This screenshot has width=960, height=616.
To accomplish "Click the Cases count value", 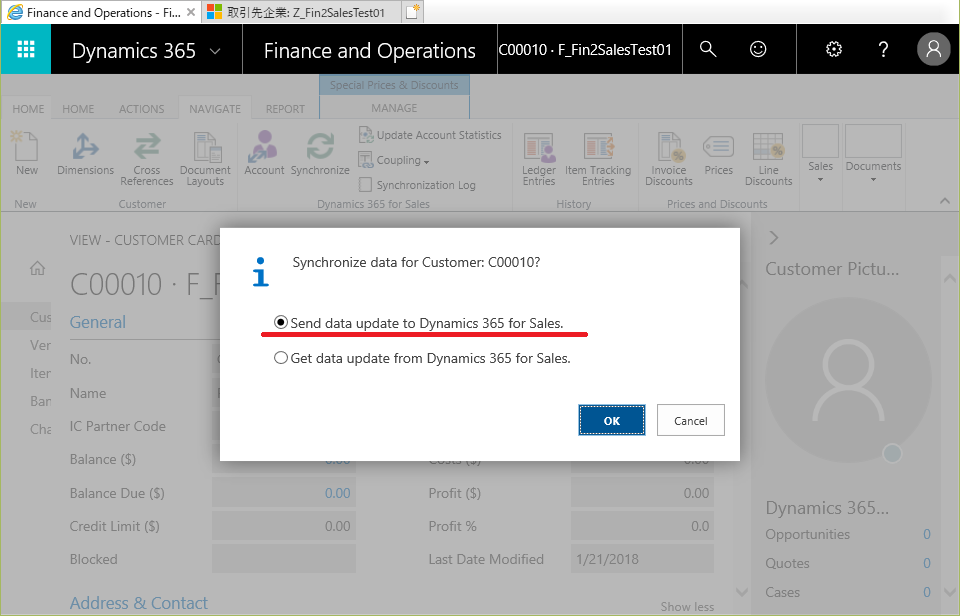I will pyautogui.click(x=927, y=592).
